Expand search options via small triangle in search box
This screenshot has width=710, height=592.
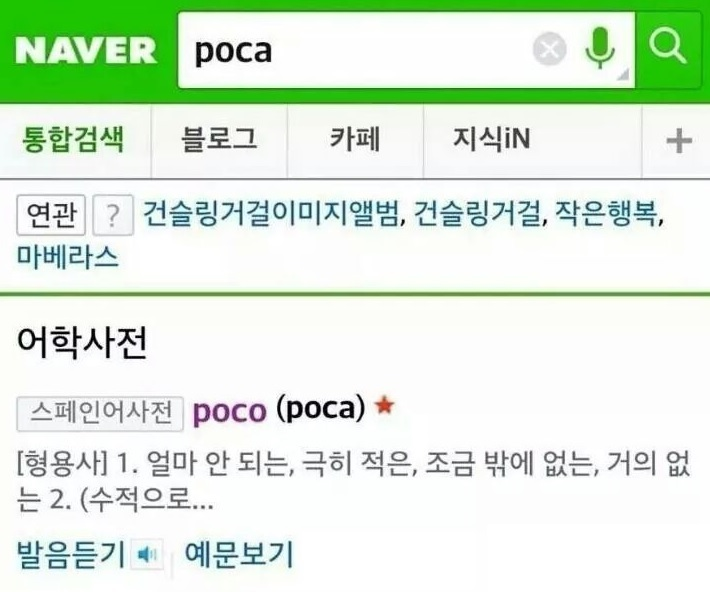coord(624,75)
